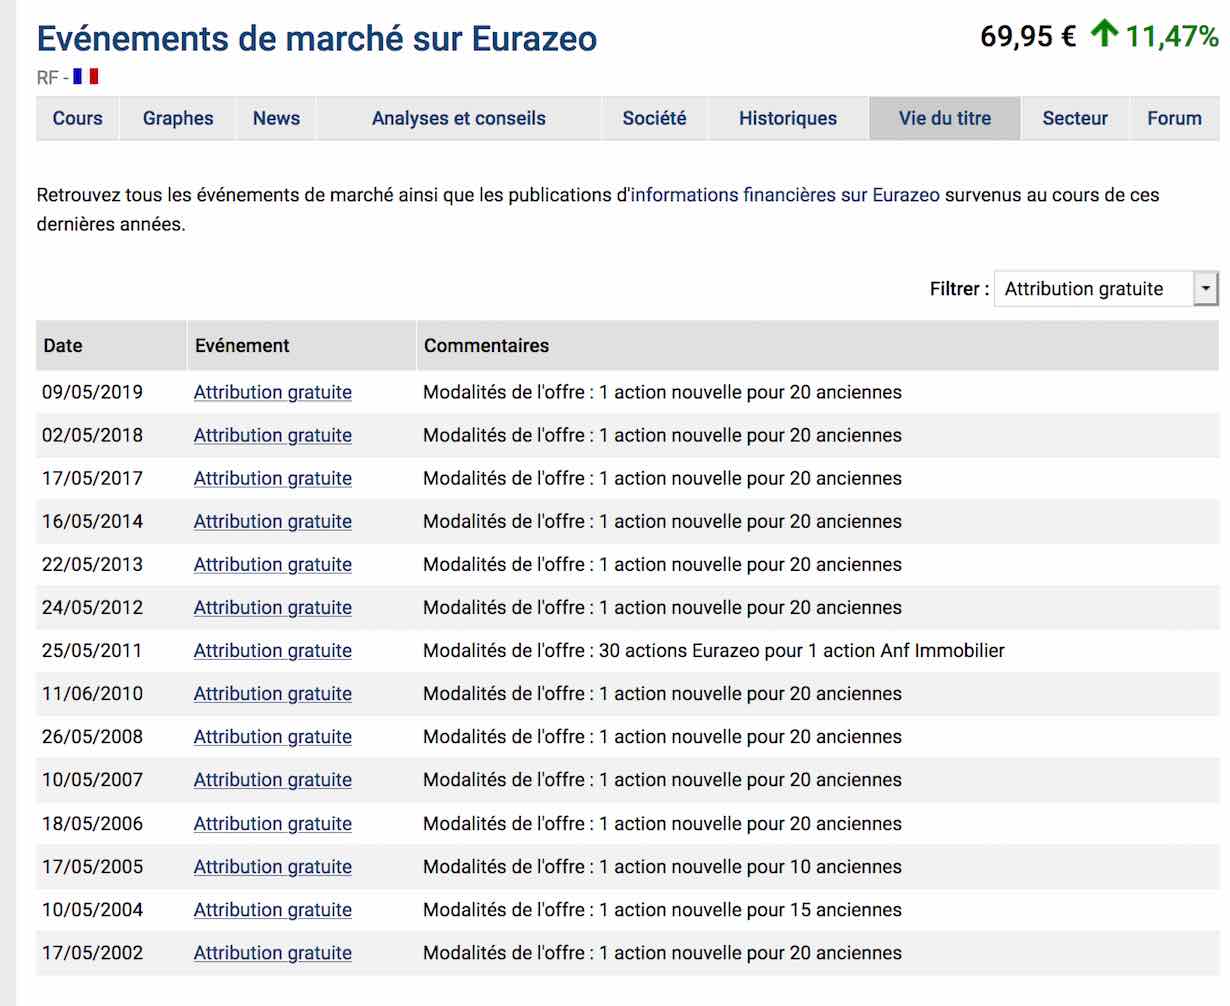Follow informations financières sur Eurazeo link

click(785, 195)
